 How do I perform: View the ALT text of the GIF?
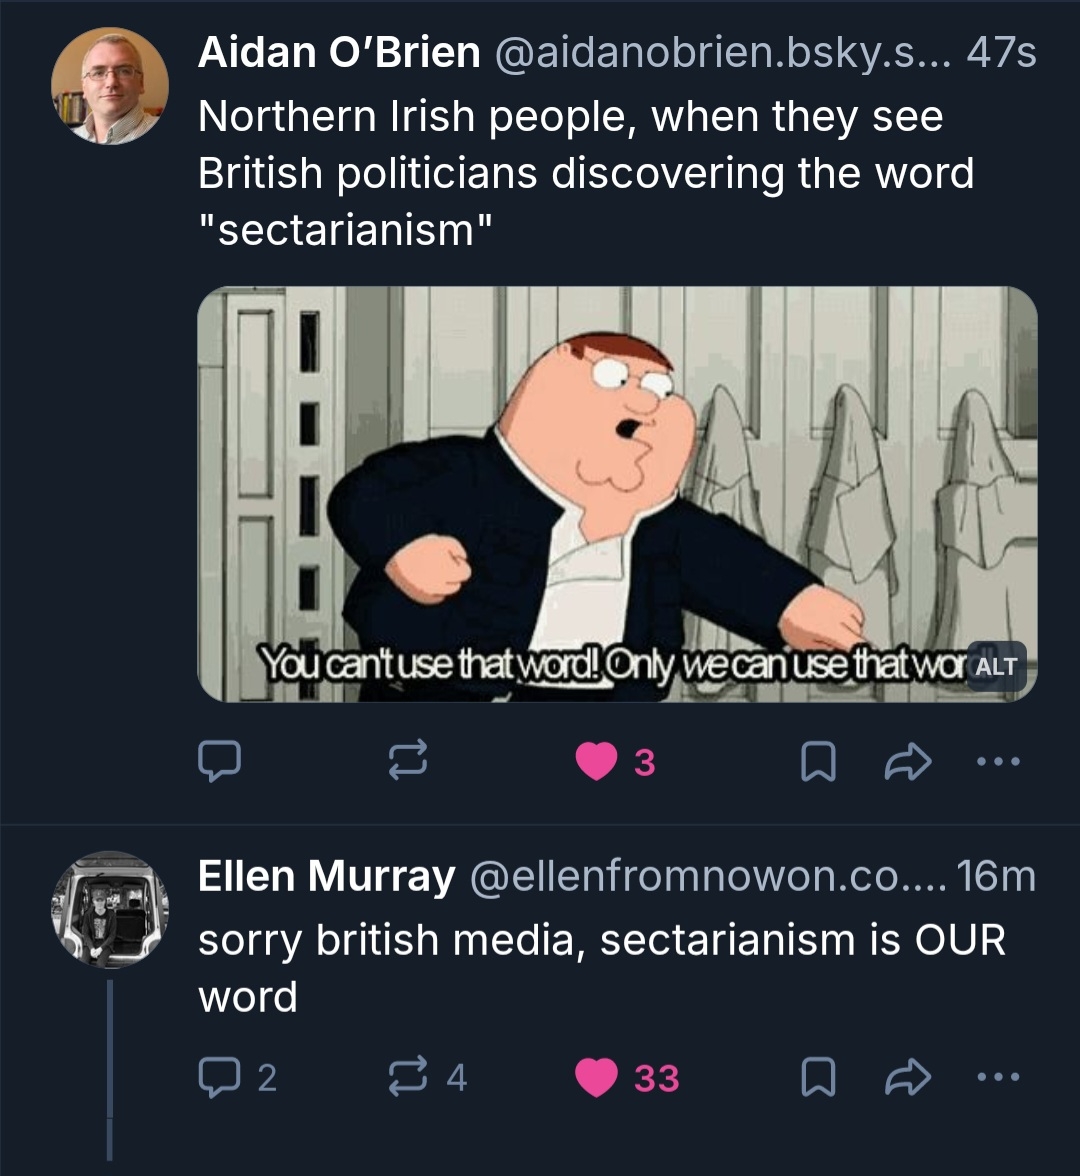pos(995,666)
